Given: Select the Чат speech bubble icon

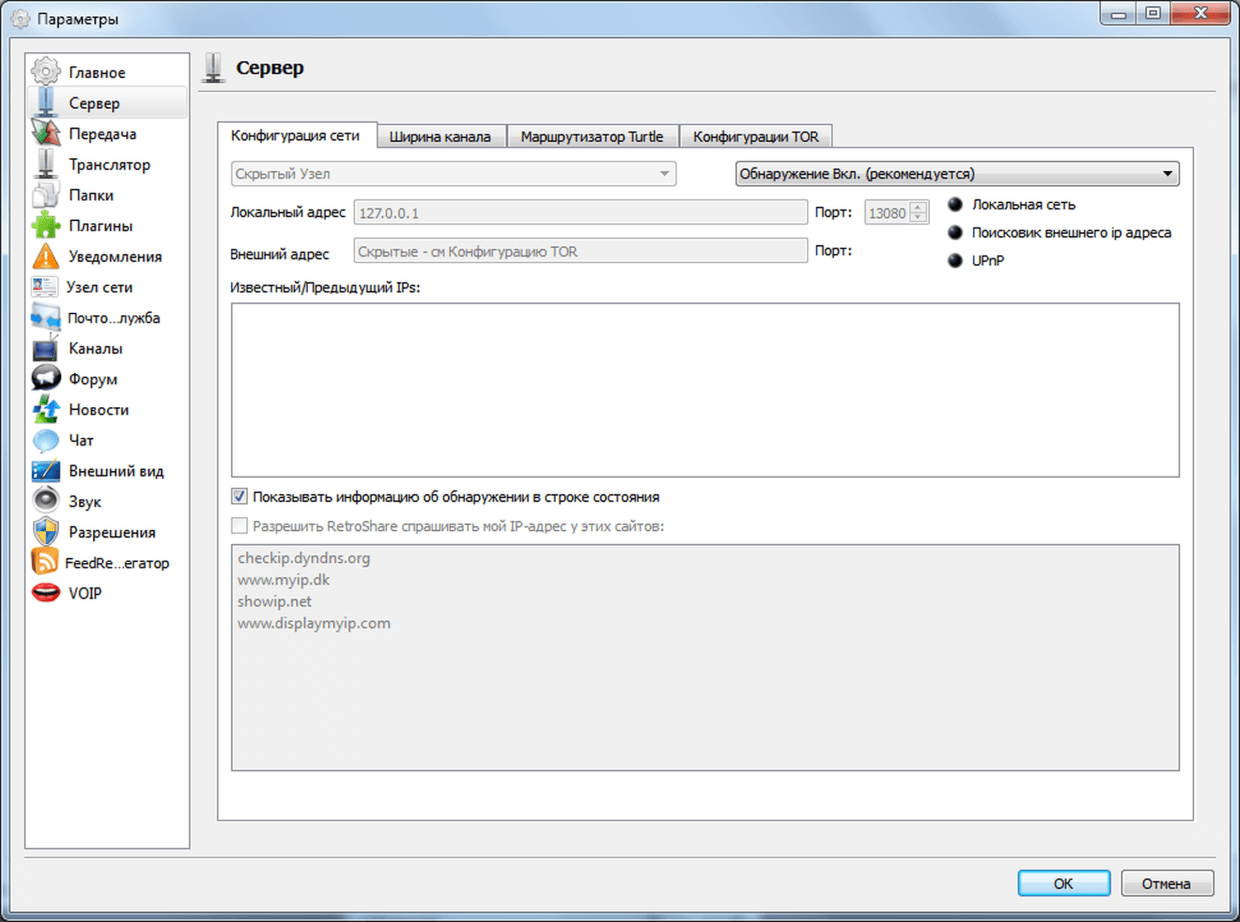Looking at the screenshot, I should click(x=46, y=440).
